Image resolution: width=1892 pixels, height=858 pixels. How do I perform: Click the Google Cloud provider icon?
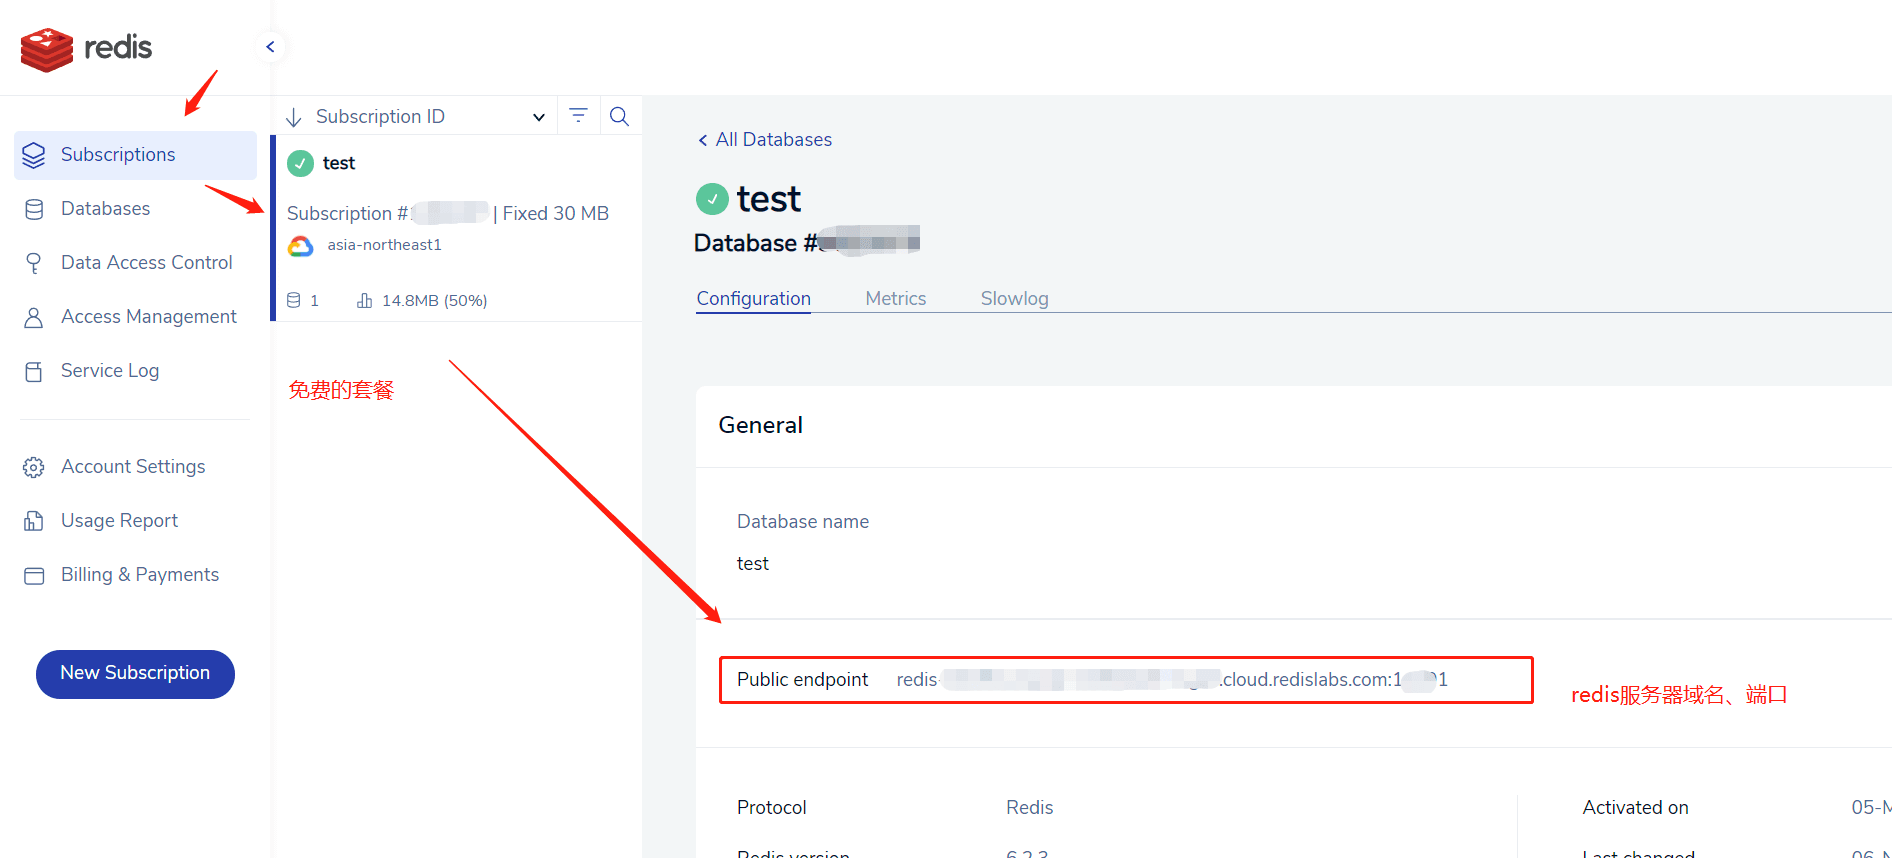pyautogui.click(x=301, y=246)
